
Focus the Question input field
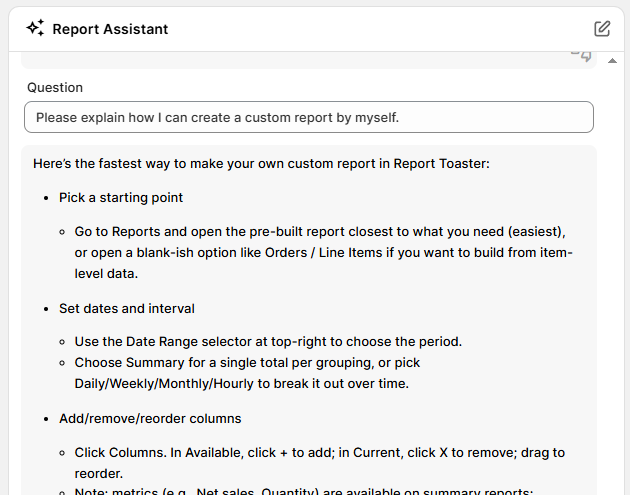click(308, 117)
